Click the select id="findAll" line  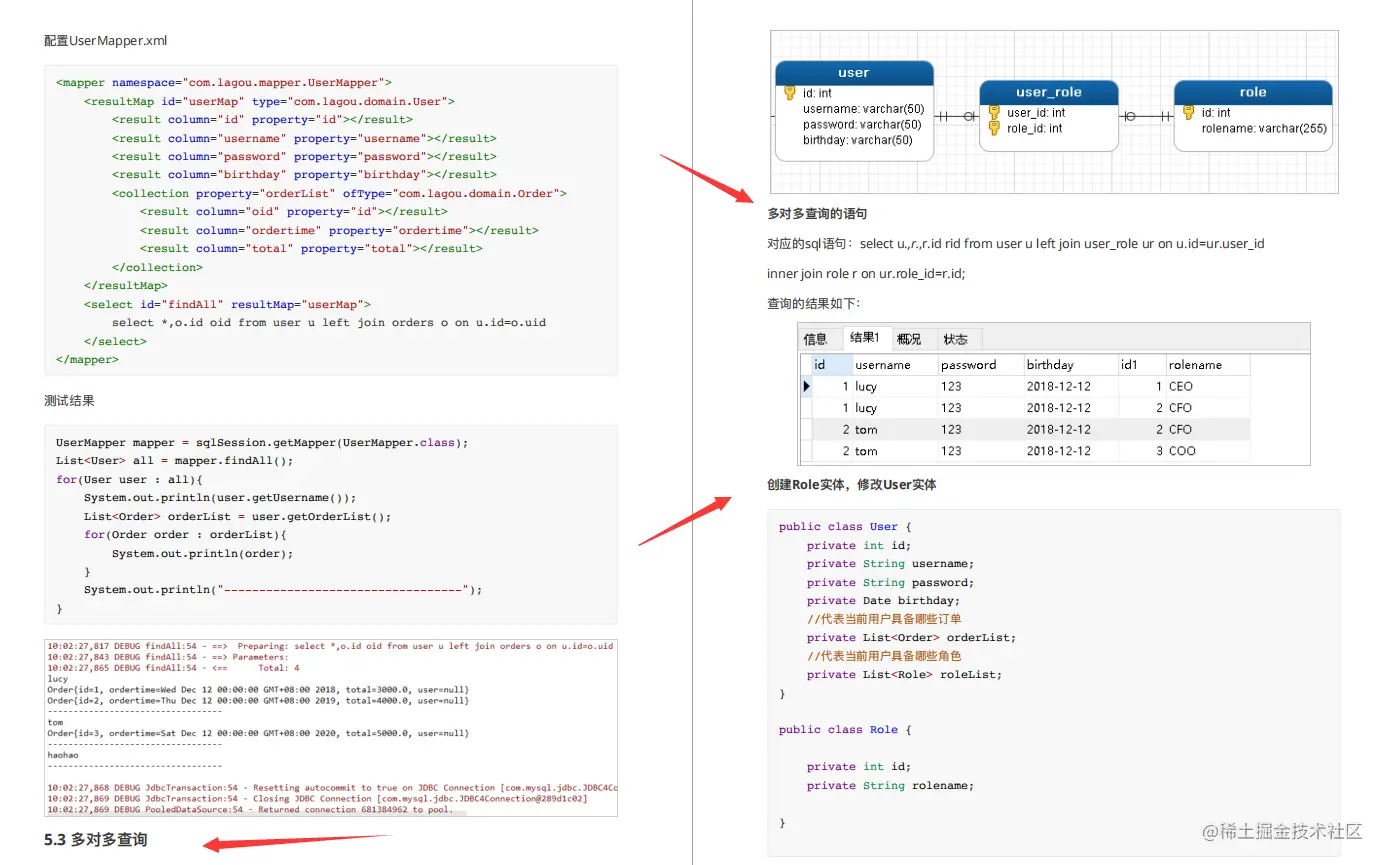pos(227,304)
